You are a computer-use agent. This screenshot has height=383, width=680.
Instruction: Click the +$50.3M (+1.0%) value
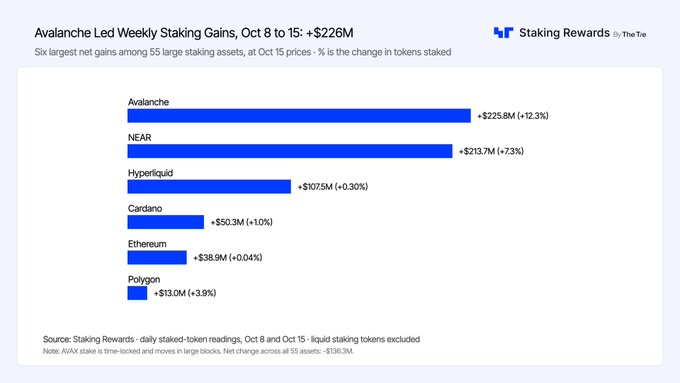[x=242, y=222]
